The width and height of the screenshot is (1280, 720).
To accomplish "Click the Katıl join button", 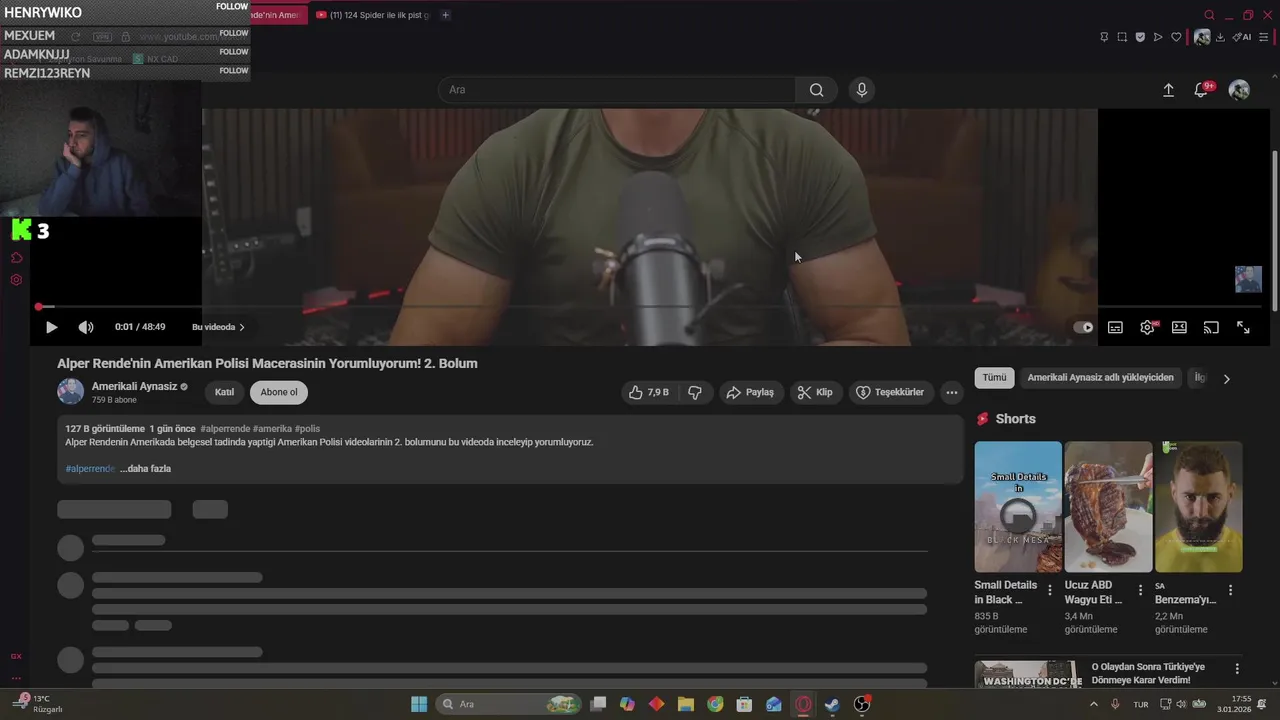I will pos(224,392).
